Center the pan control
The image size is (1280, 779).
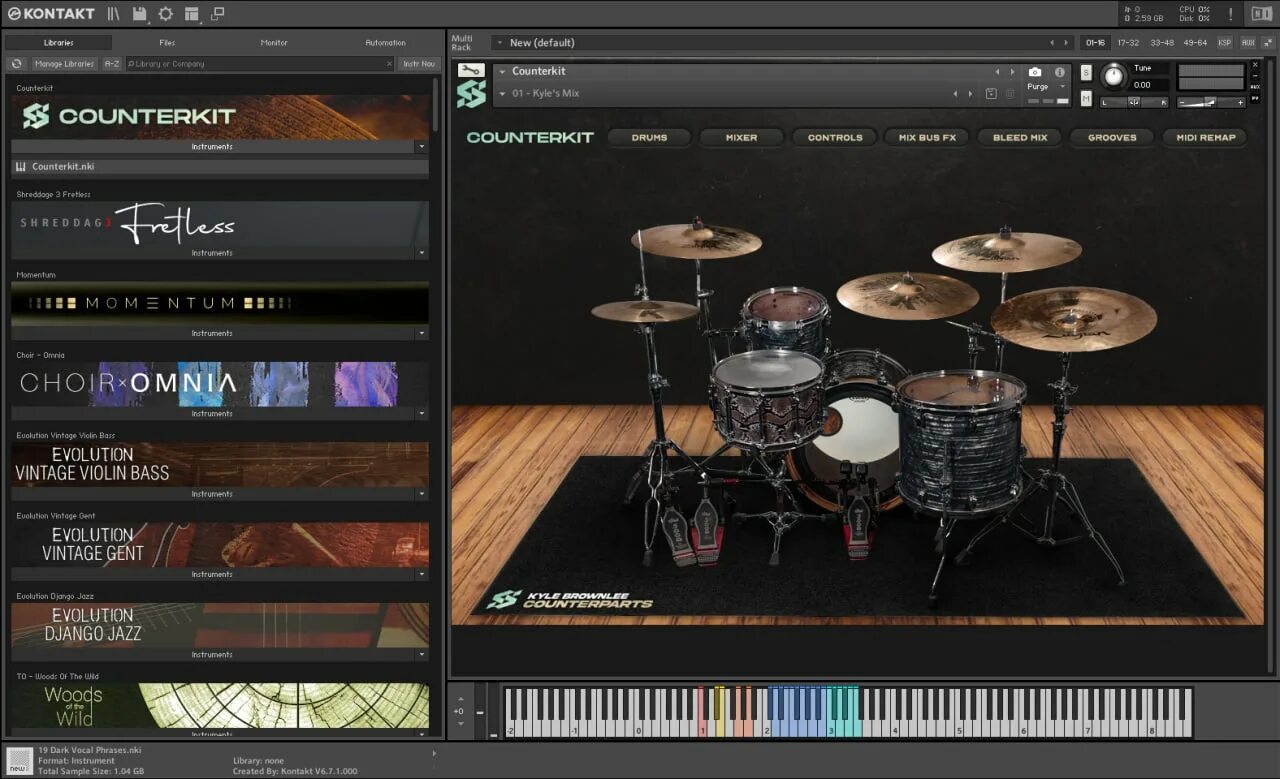1135,102
